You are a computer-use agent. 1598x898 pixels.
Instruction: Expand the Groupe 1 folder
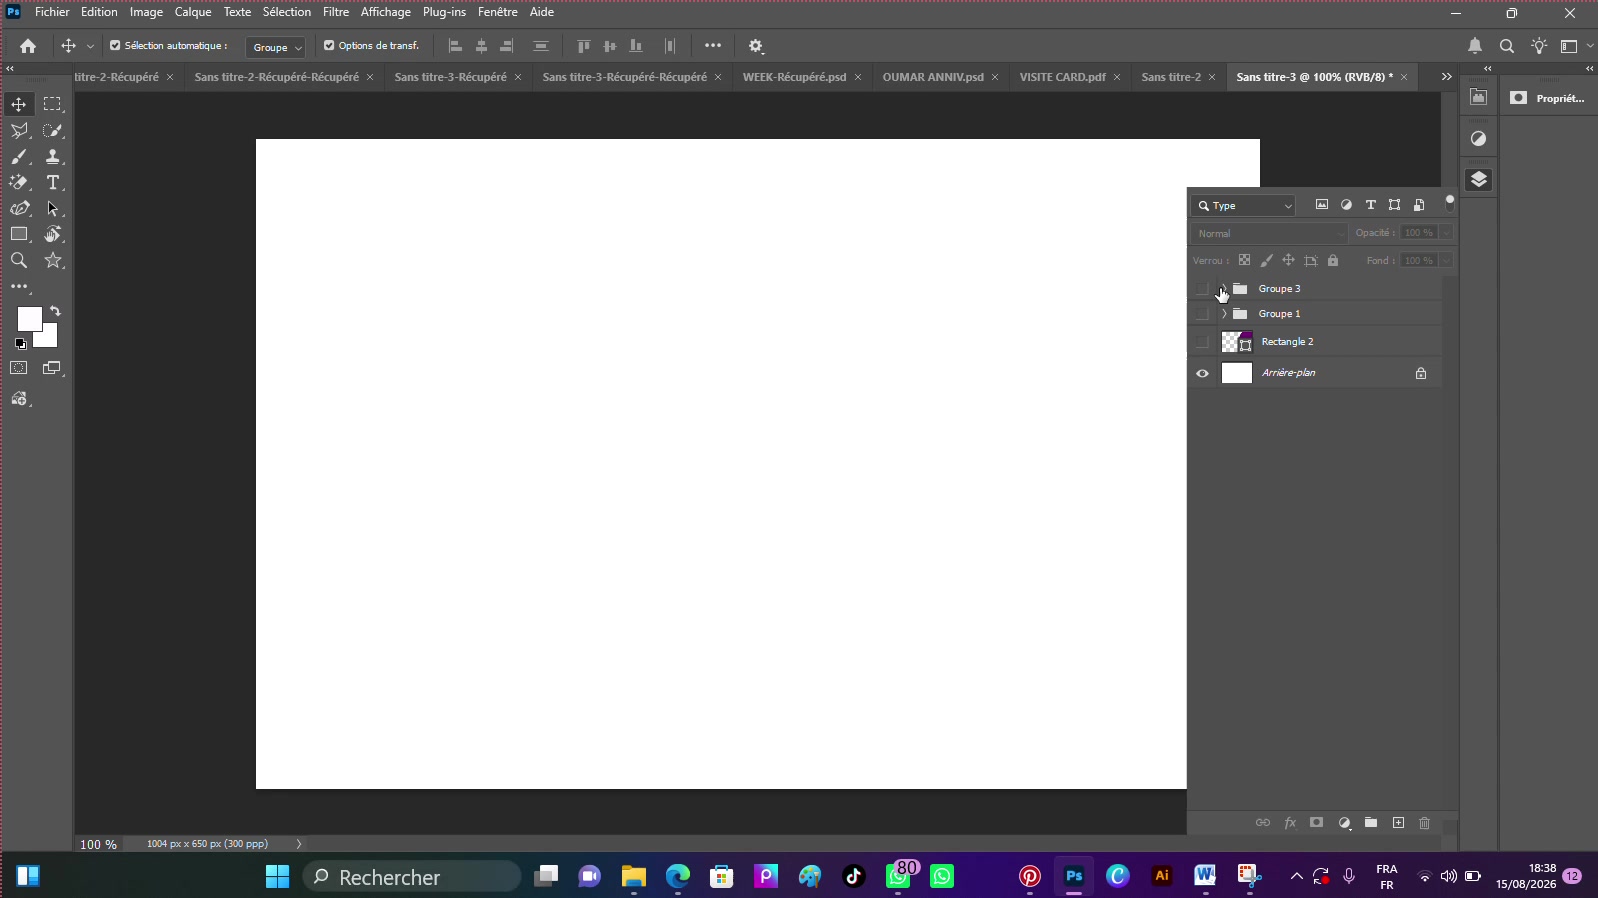click(1224, 314)
